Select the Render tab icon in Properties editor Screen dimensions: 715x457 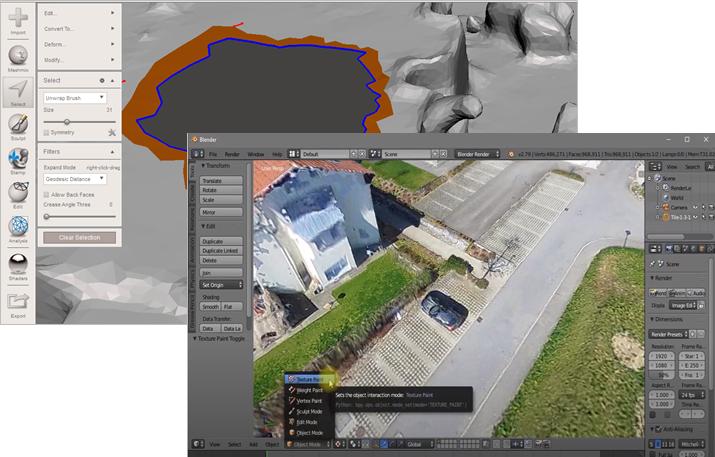click(x=669, y=249)
